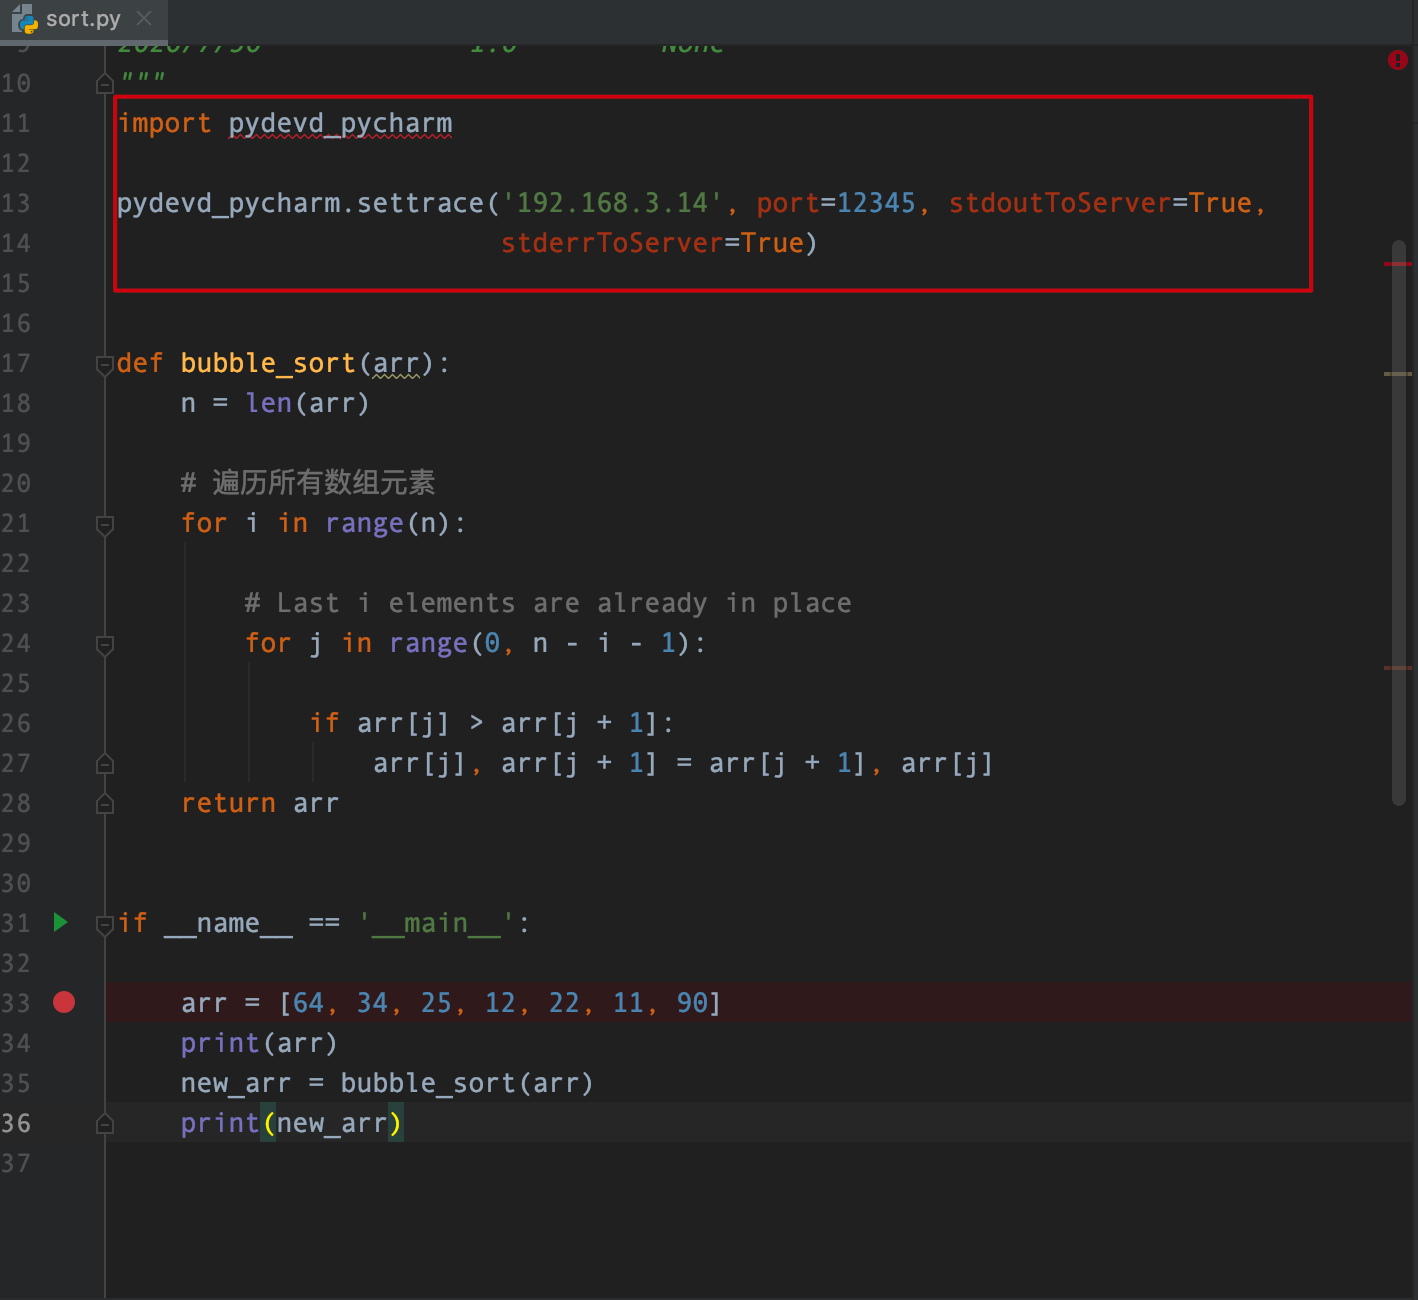The image size is (1418, 1300).
Task: Collapse the bubble_sort function at line 17
Action: (104, 364)
